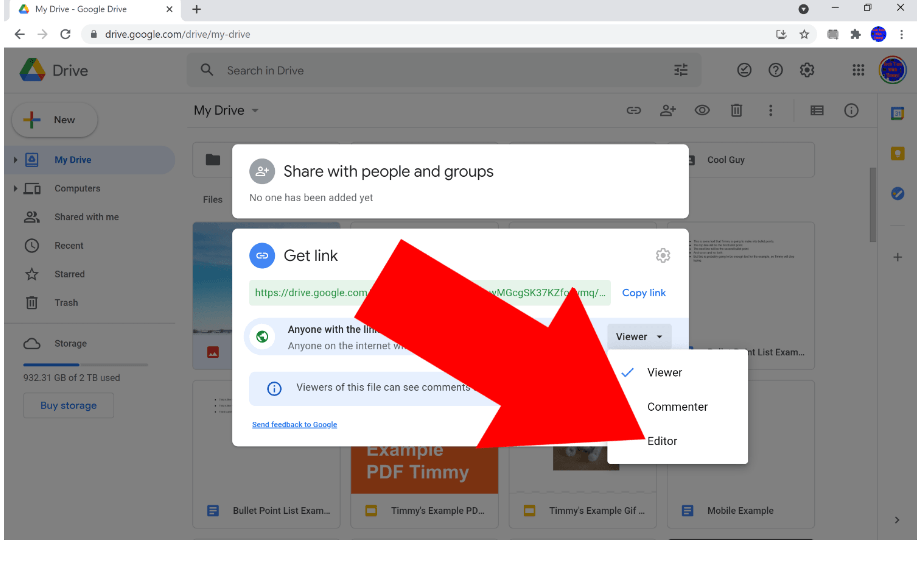Click the Copy link button
923x562 pixels.
click(x=643, y=292)
